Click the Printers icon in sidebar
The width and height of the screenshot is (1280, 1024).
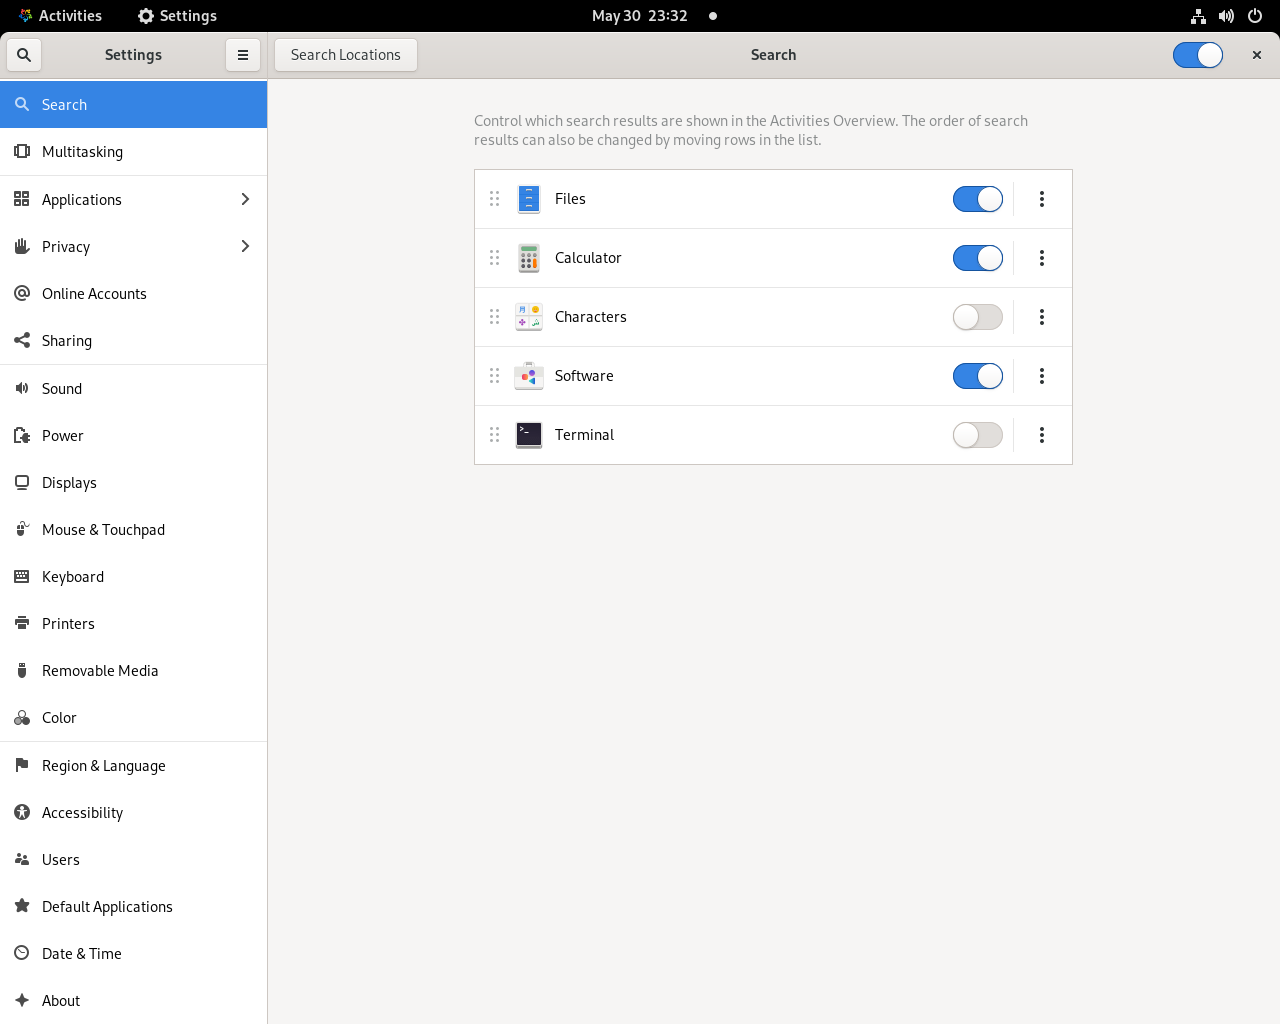pyautogui.click(x=22, y=623)
